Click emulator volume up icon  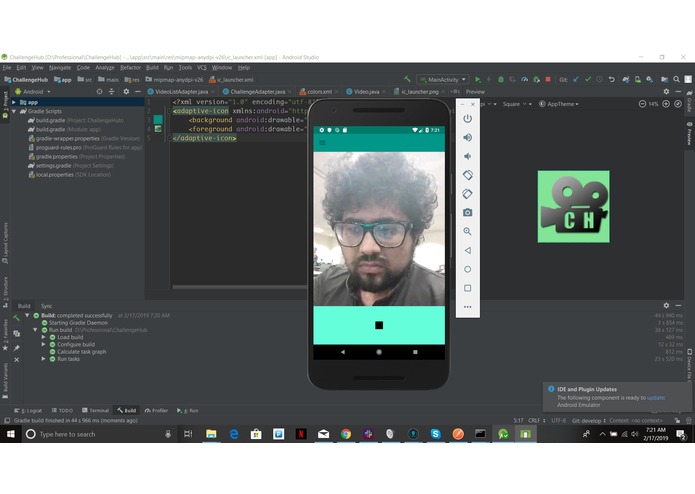click(x=468, y=137)
